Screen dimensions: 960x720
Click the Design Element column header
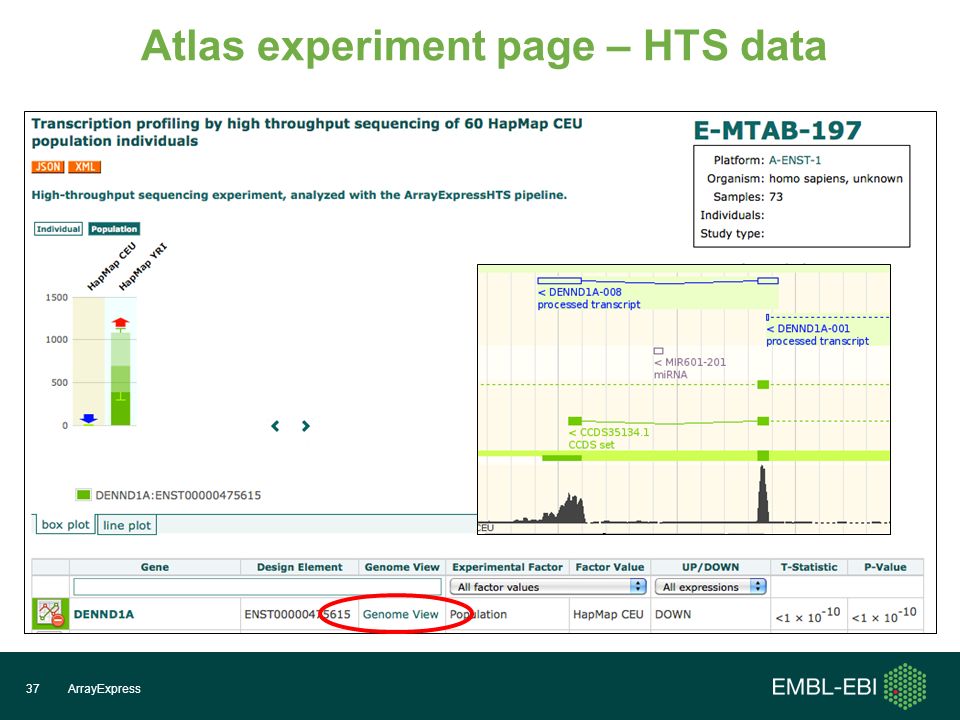pos(299,567)
